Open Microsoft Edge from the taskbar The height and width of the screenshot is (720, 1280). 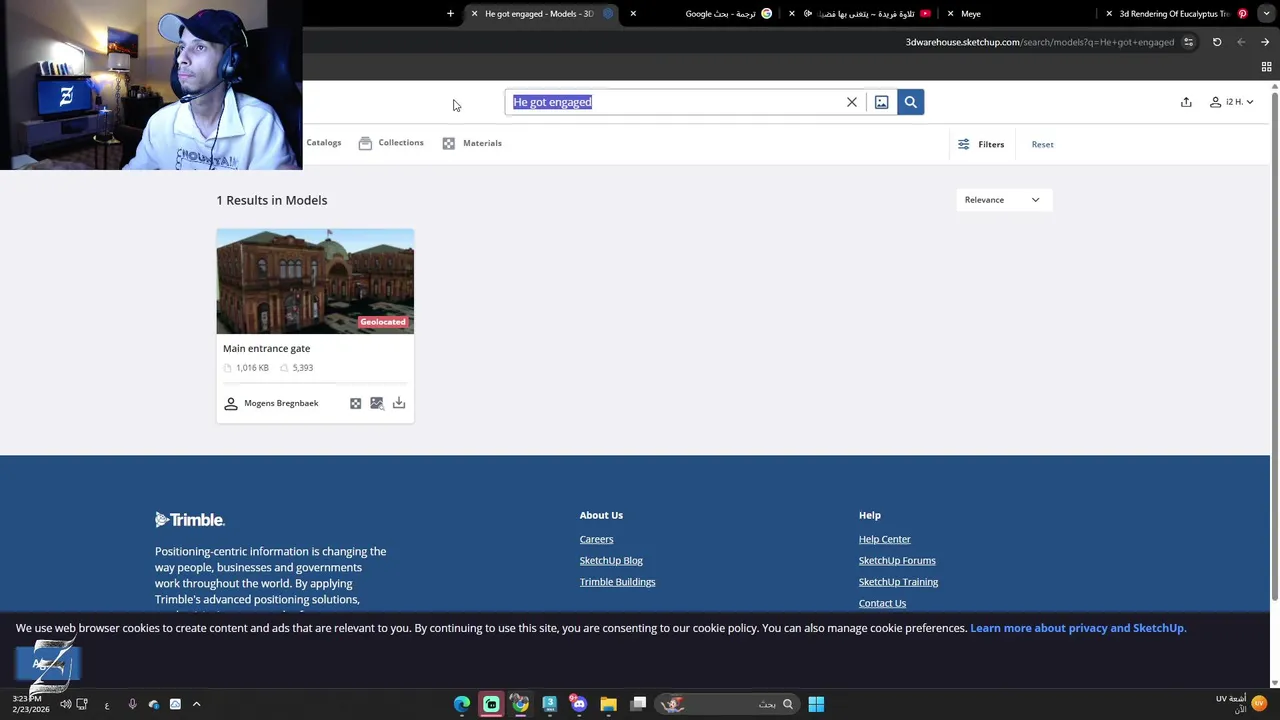(462, 704)
